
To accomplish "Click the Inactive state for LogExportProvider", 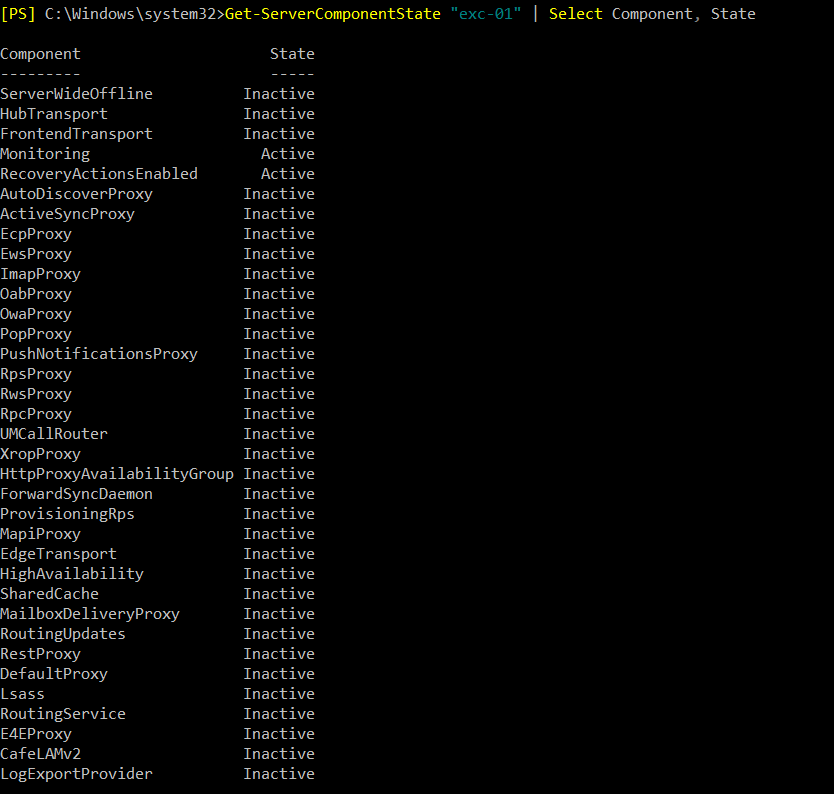I will [x=279, y=774].
